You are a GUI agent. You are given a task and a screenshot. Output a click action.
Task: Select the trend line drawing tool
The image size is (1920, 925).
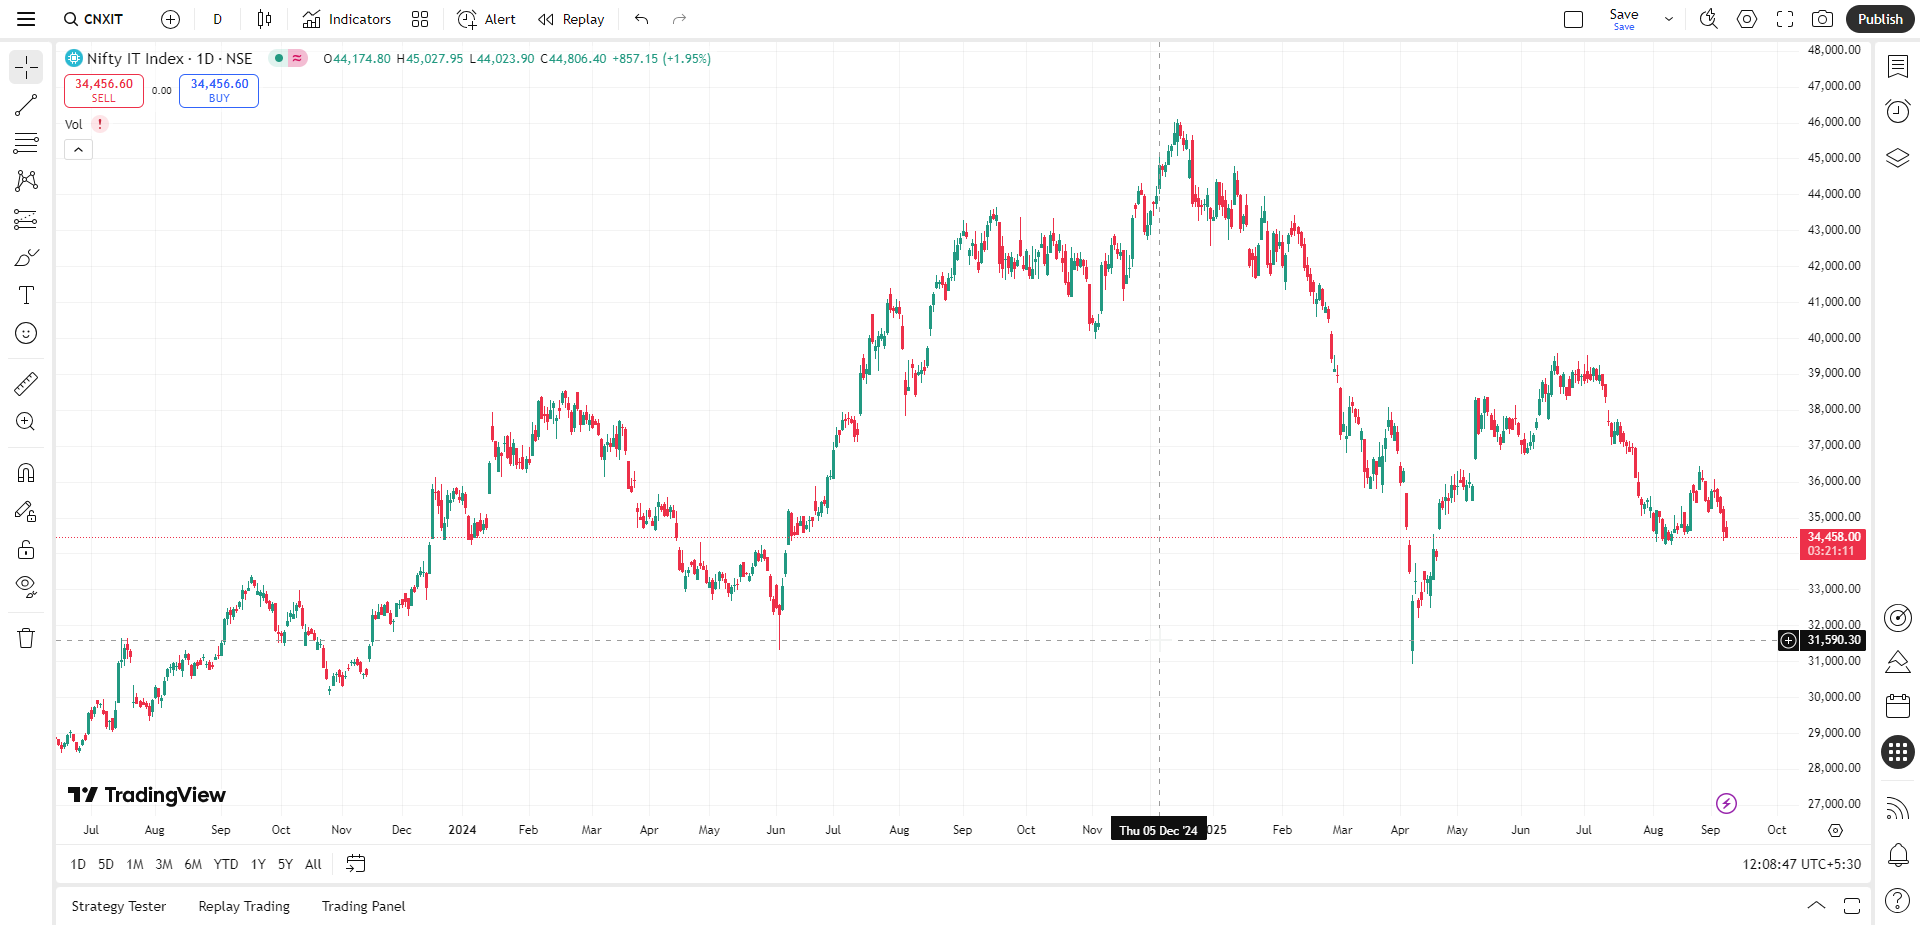[26, 105]
